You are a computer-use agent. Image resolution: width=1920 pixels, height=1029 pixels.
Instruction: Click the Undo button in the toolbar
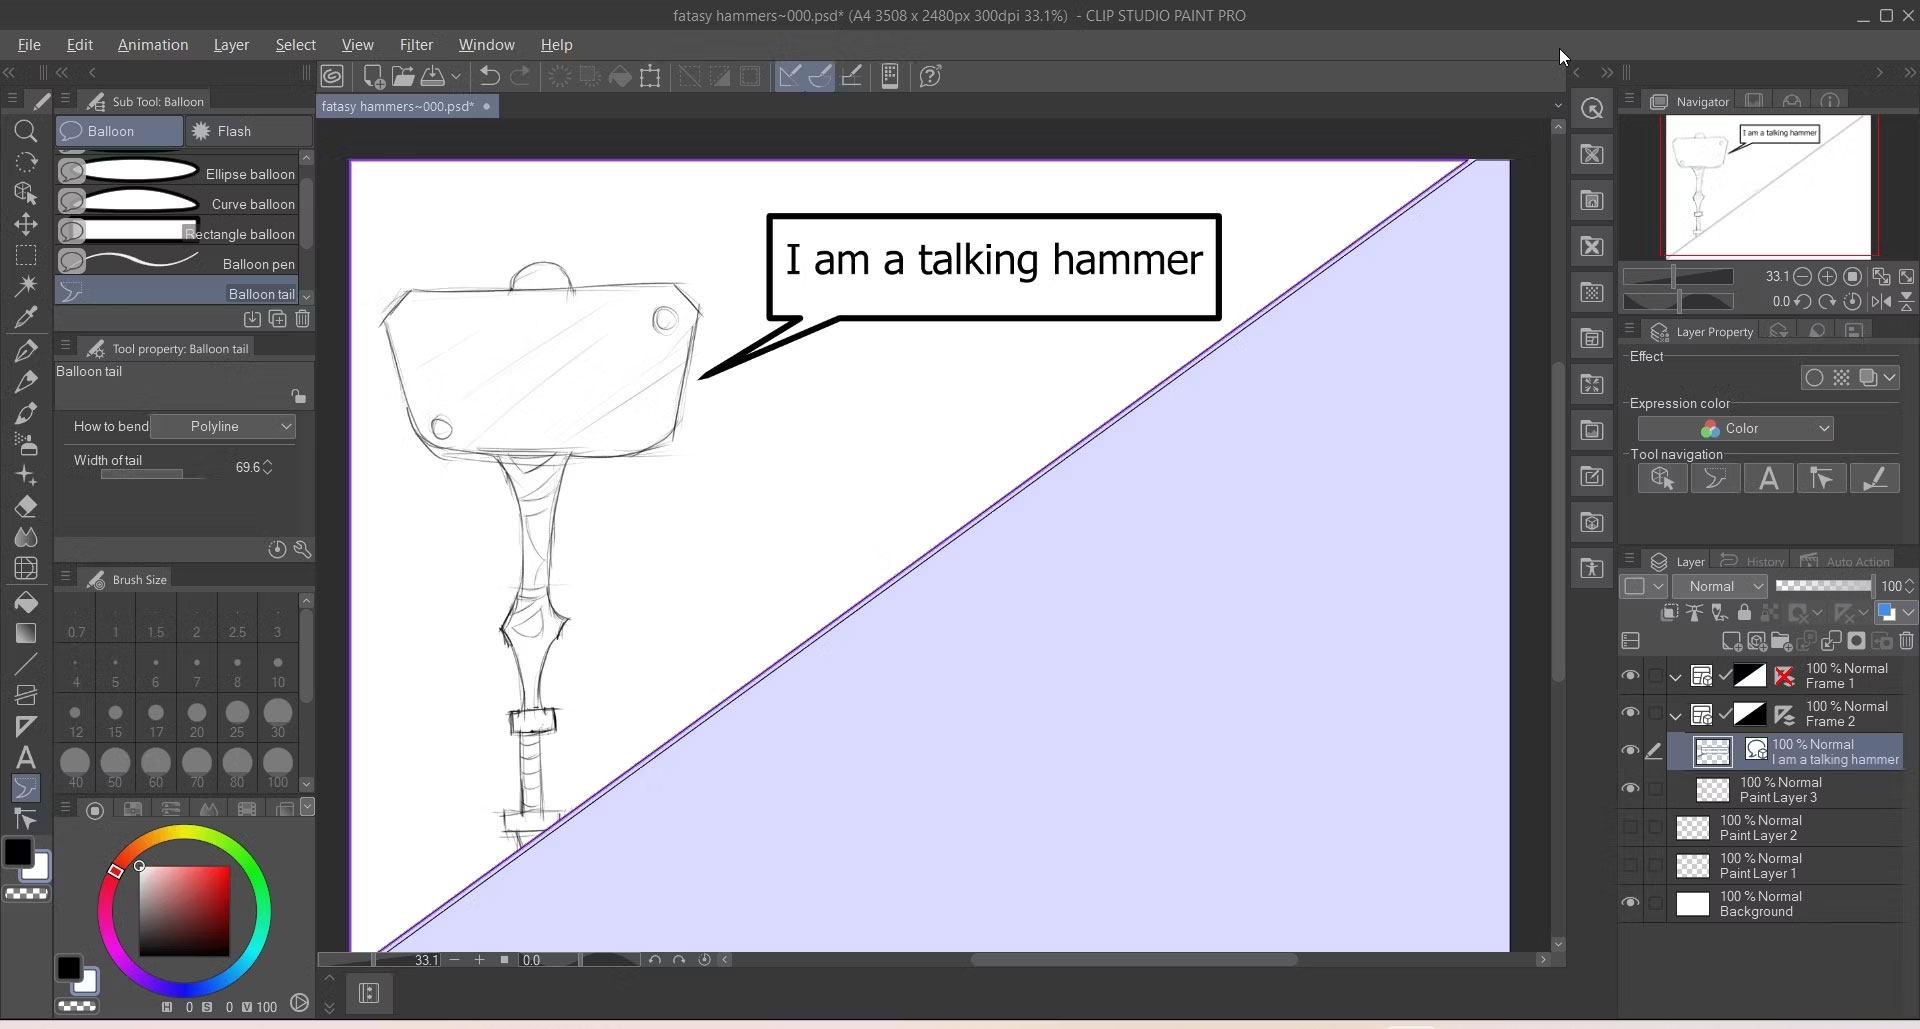click(490, 76)
